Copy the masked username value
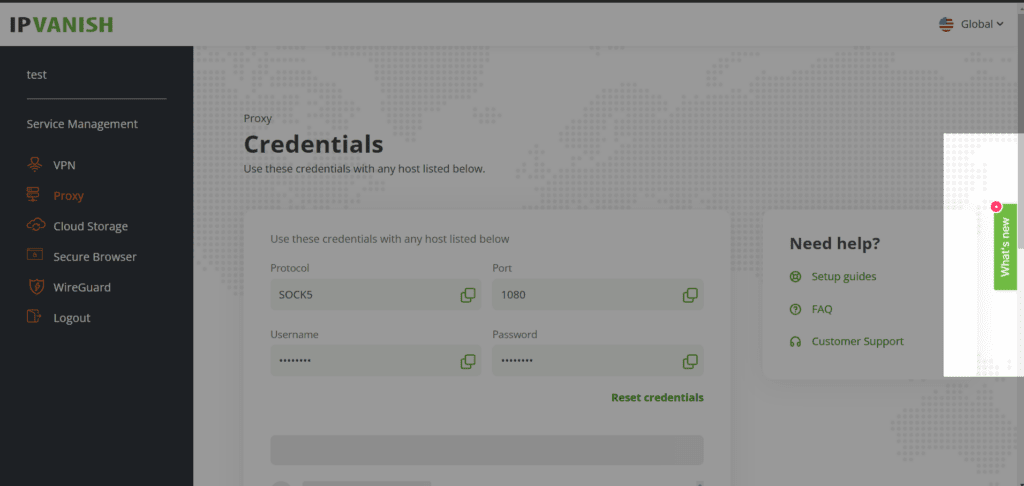Viewport: 1024px width, 486px height. point(467,361)
